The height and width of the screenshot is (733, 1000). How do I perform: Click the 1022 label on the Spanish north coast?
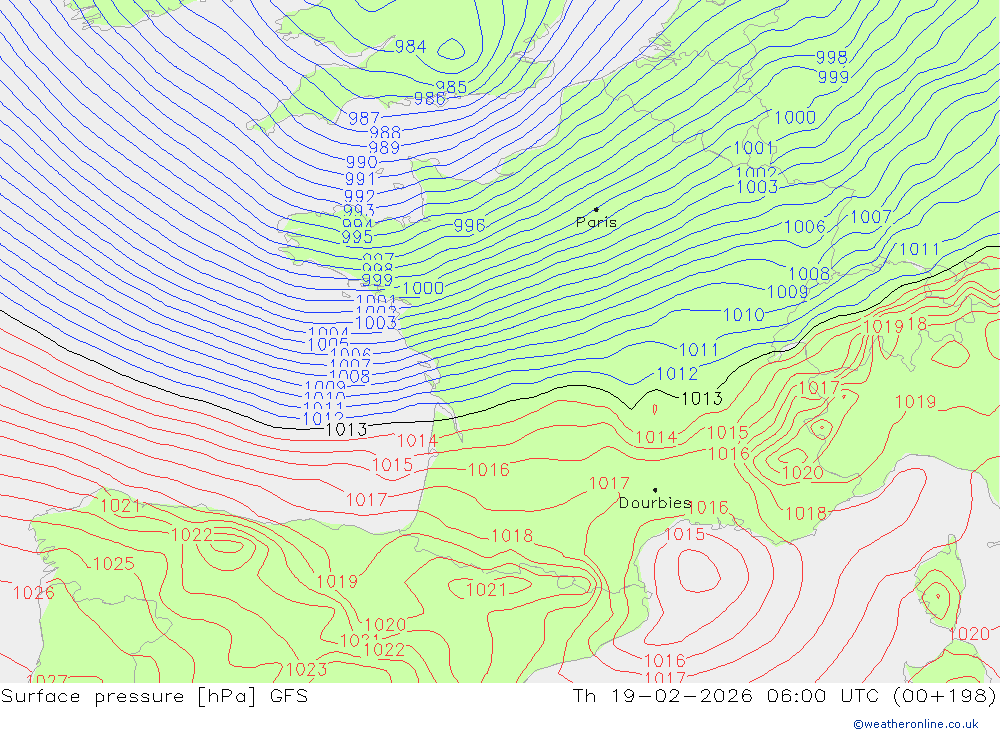(x=192, y=535)
